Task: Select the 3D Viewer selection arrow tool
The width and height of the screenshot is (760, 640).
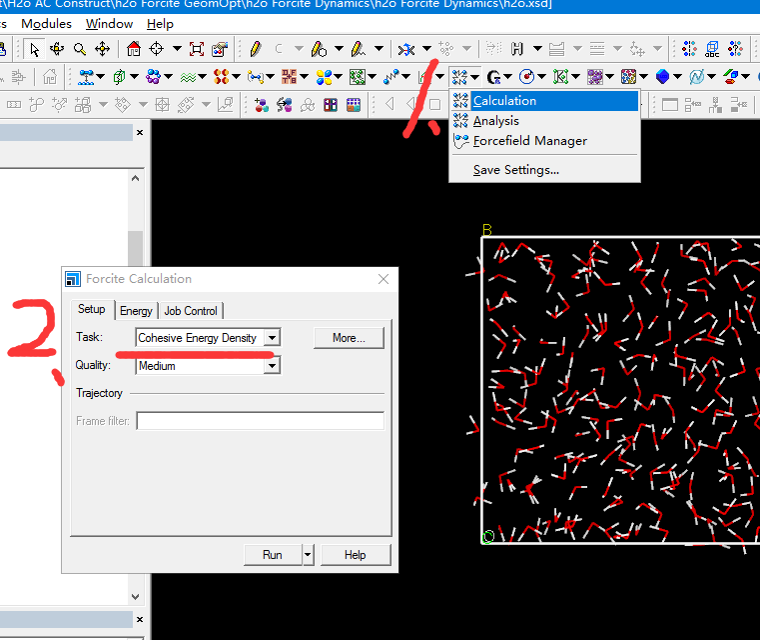Action: pos(34,49)
